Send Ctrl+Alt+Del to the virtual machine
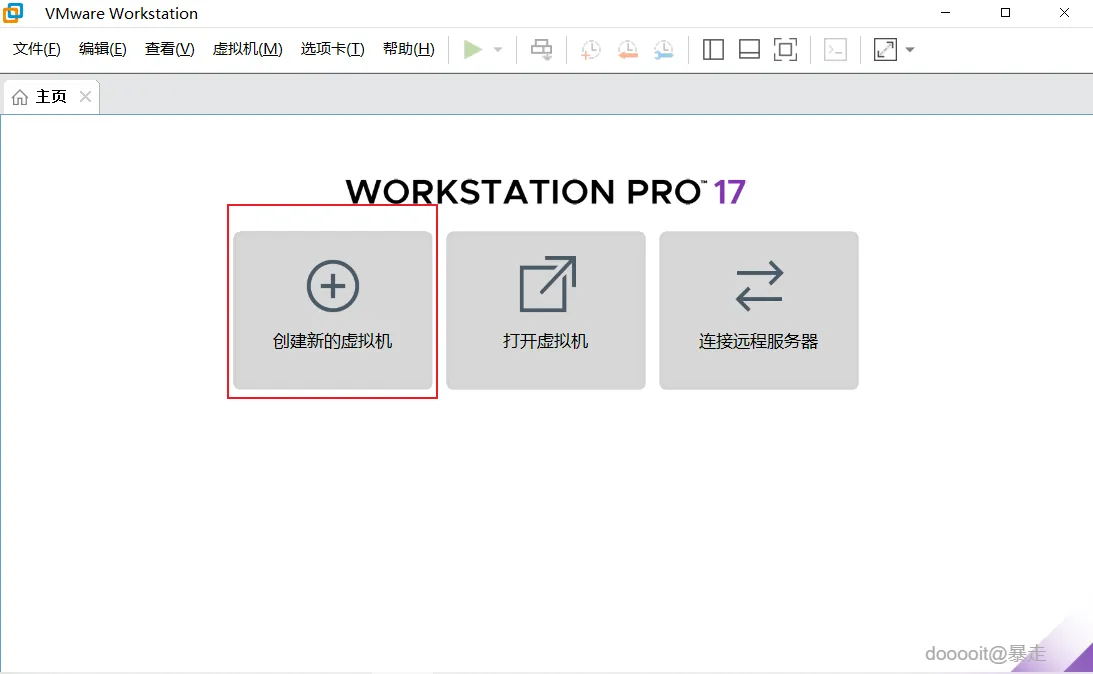 click(x=541, y=49)
